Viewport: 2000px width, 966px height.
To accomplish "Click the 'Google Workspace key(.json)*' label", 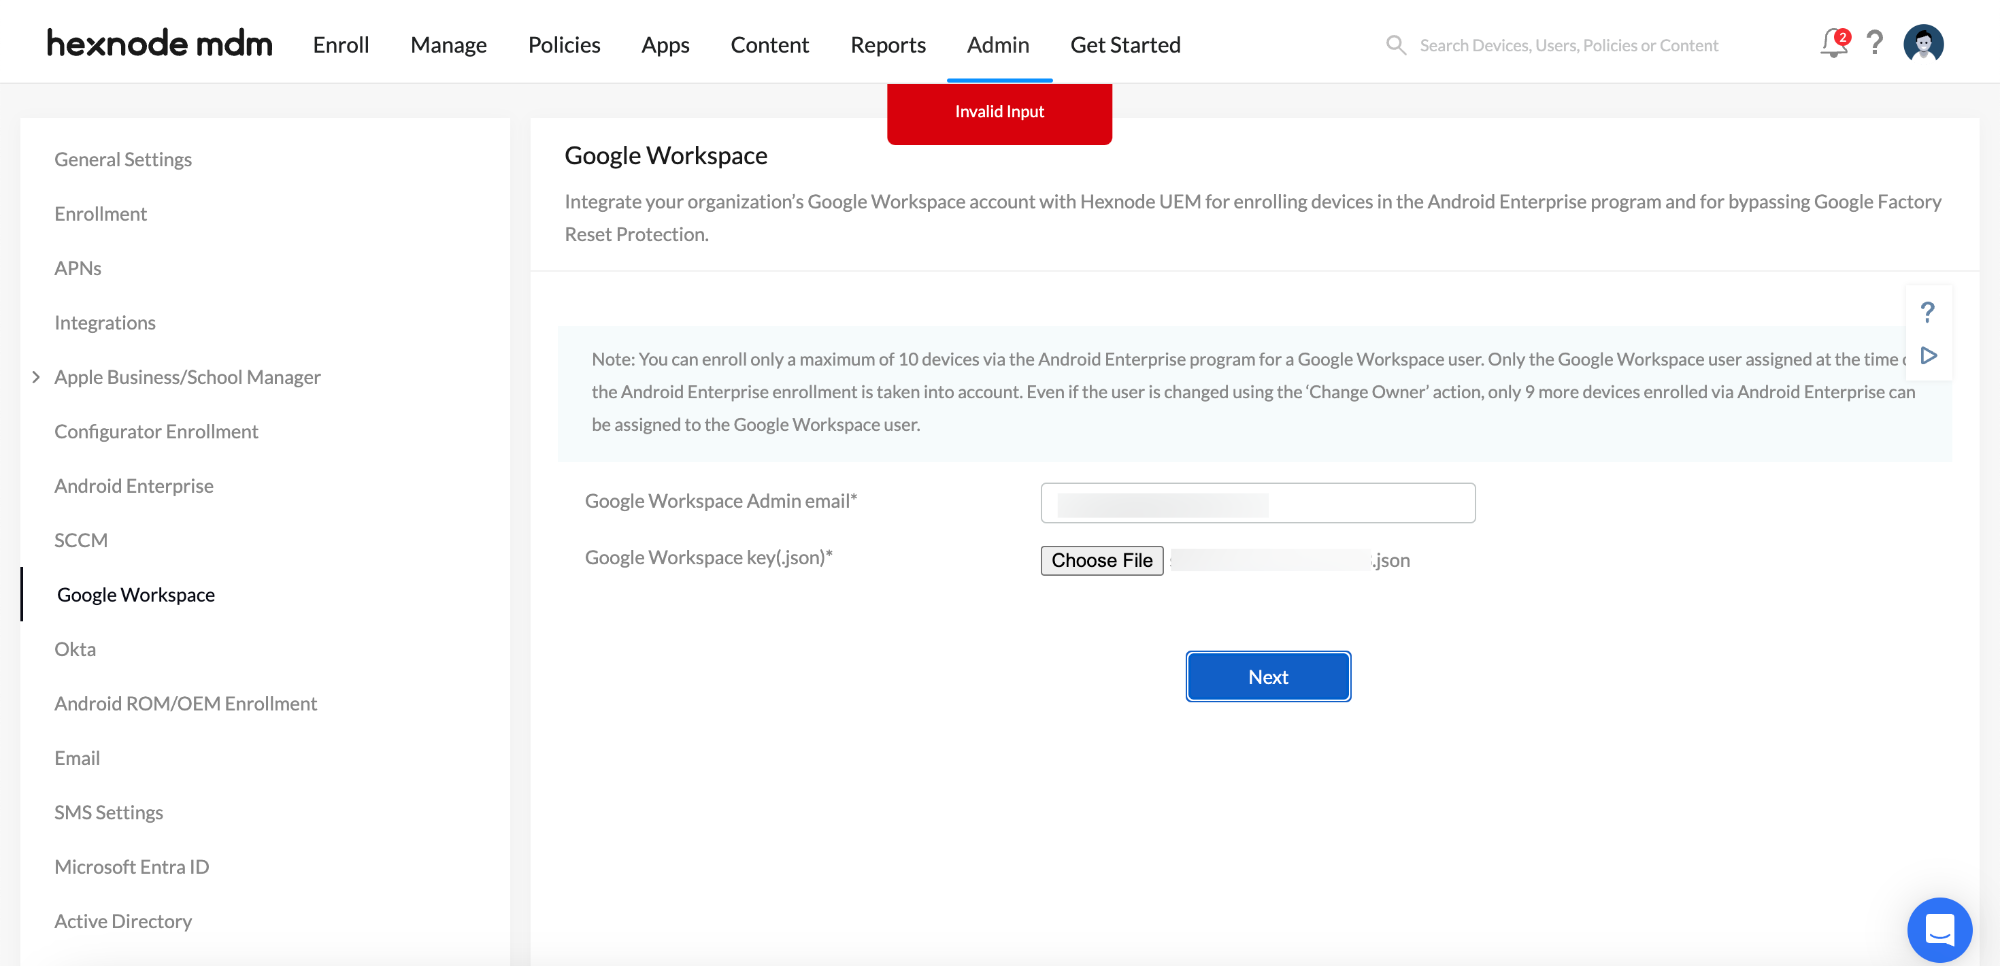I will (x=709, y=557).
